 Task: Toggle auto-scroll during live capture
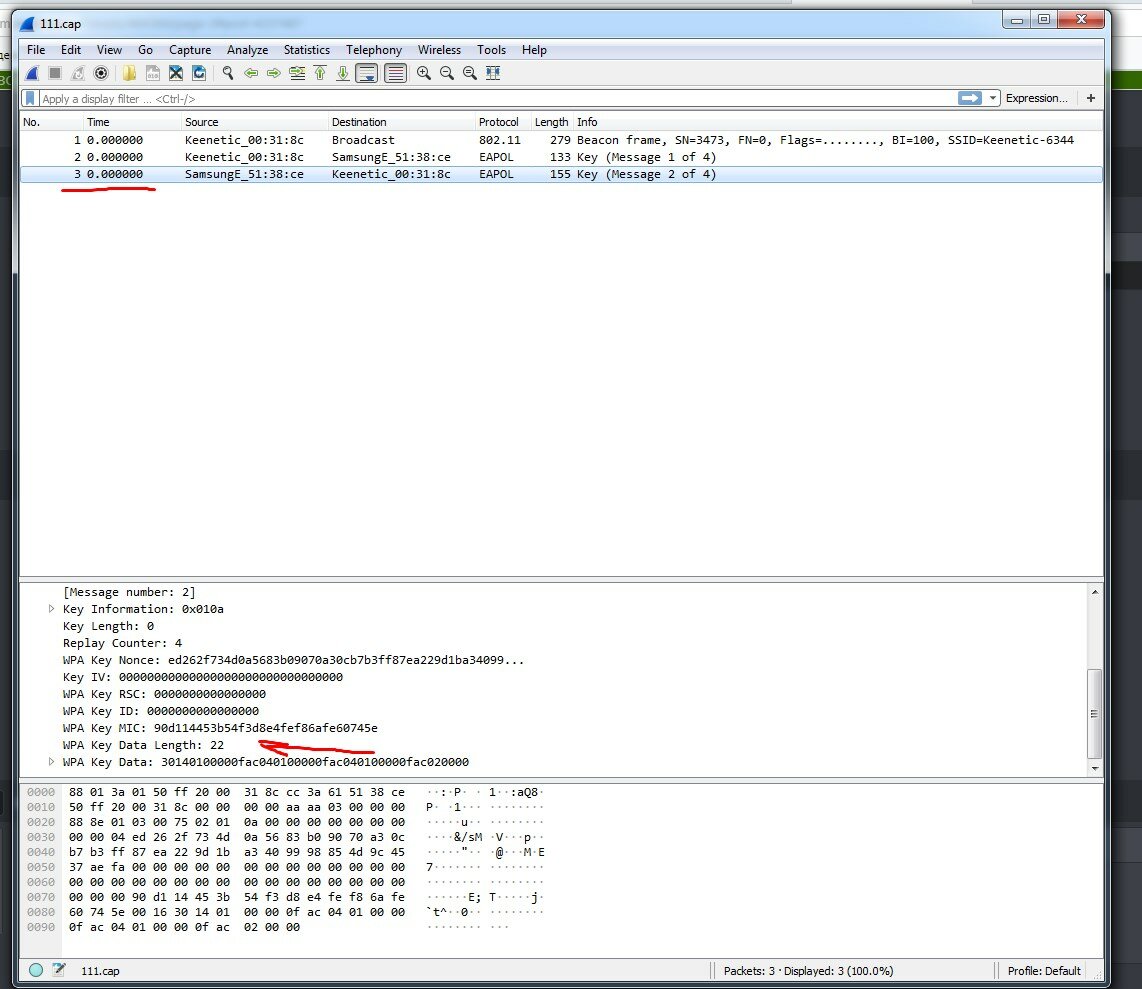pyautogui.click(x=367, y=73)
